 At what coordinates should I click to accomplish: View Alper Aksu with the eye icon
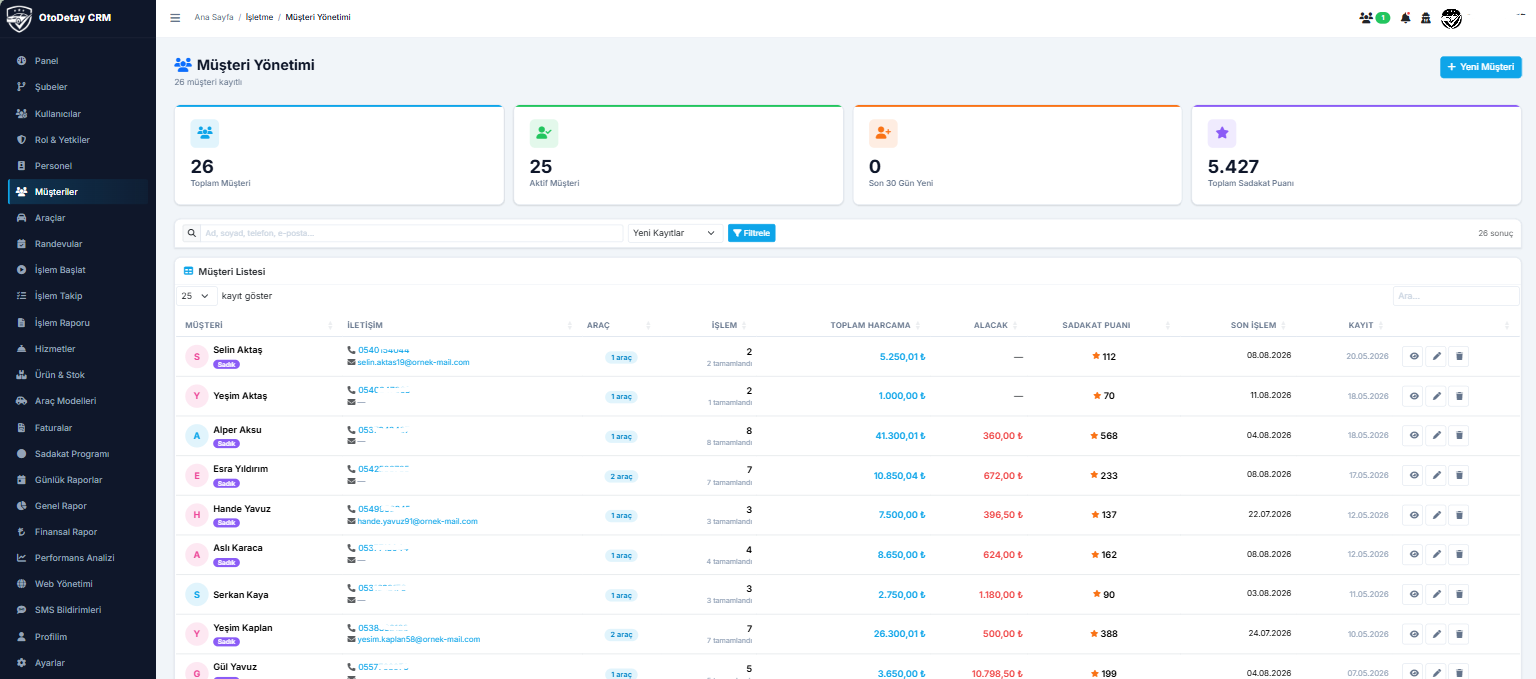(1413, 435)
